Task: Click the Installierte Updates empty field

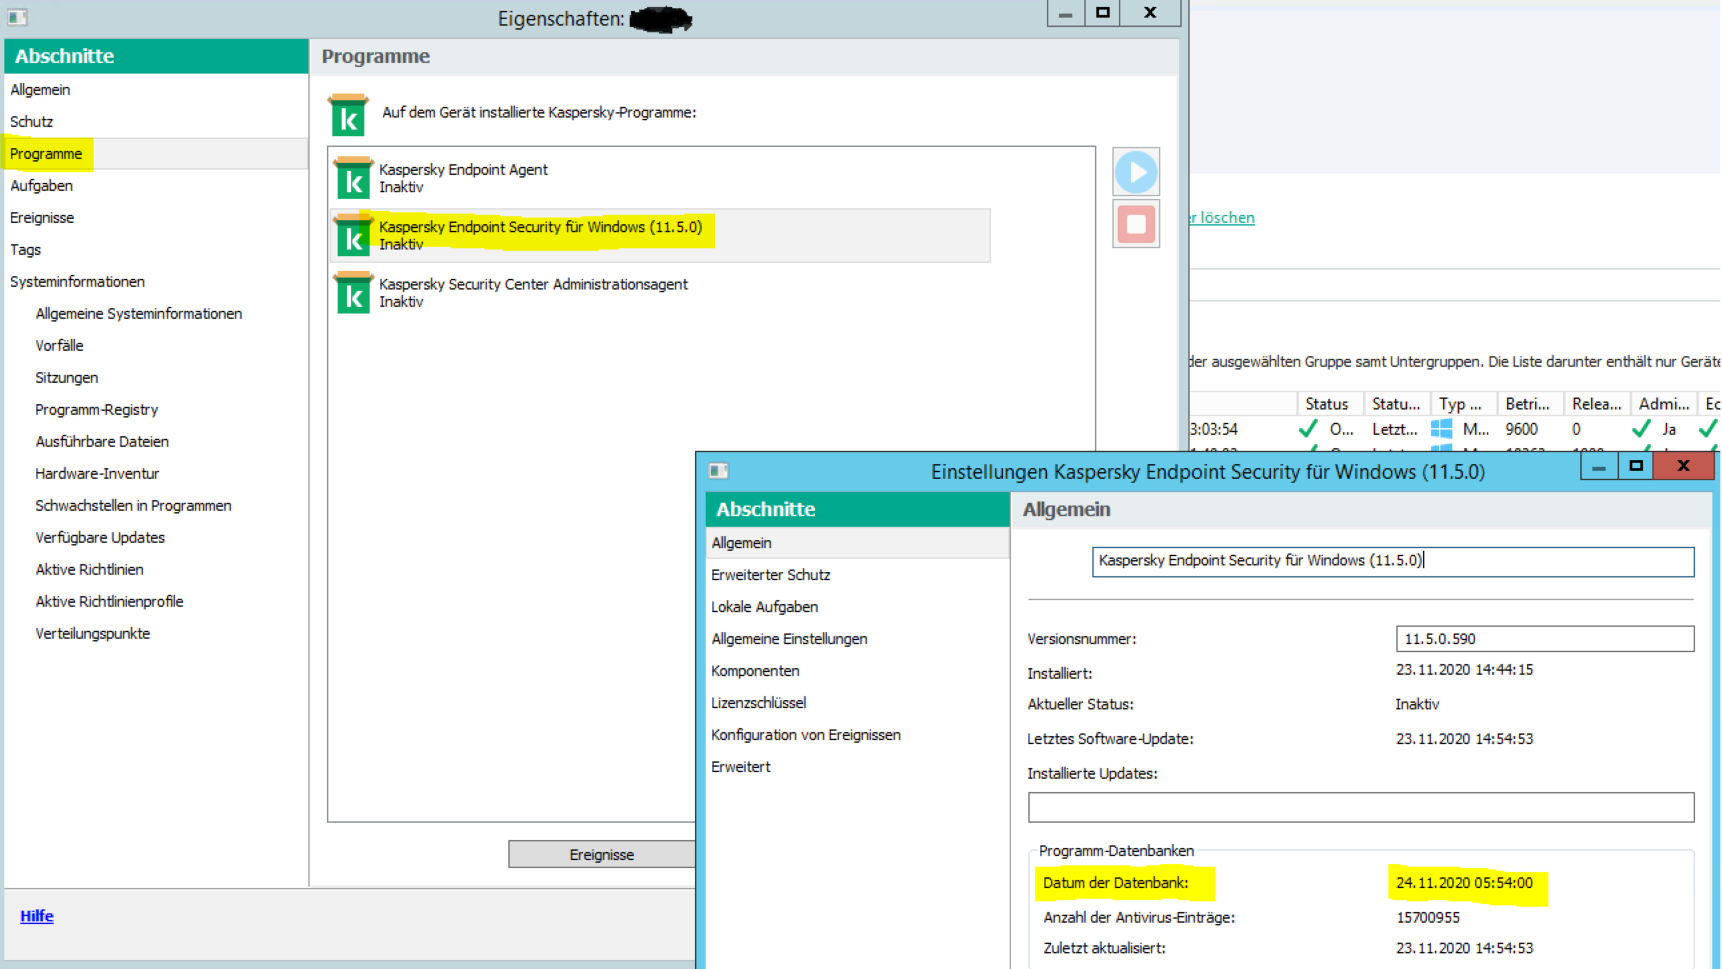Action: tap(1361, 807)
